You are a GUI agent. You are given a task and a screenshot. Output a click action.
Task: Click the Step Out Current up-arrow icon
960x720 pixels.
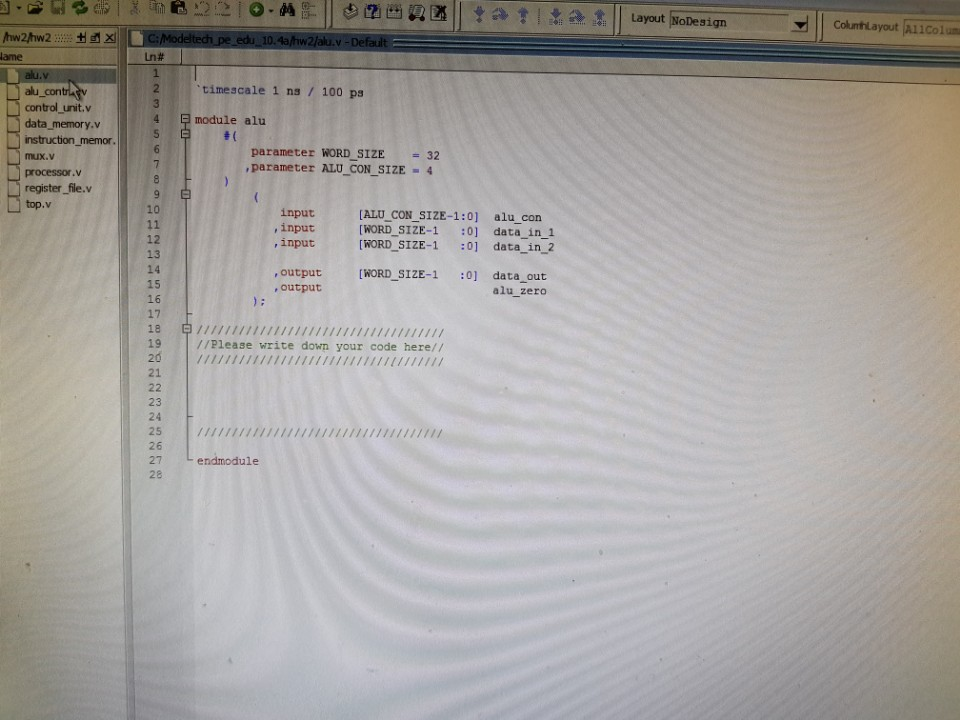pyautogui.click(x=599, y=17)
